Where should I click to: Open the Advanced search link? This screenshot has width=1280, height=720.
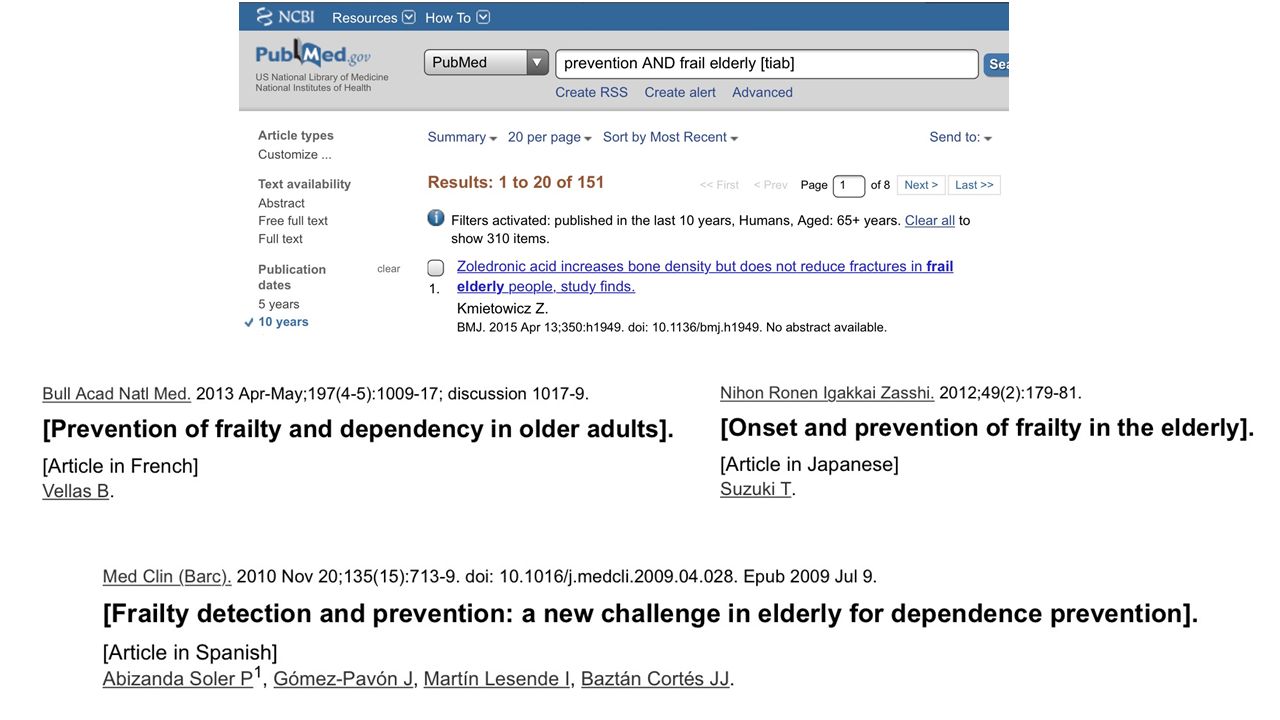[762, 92]
